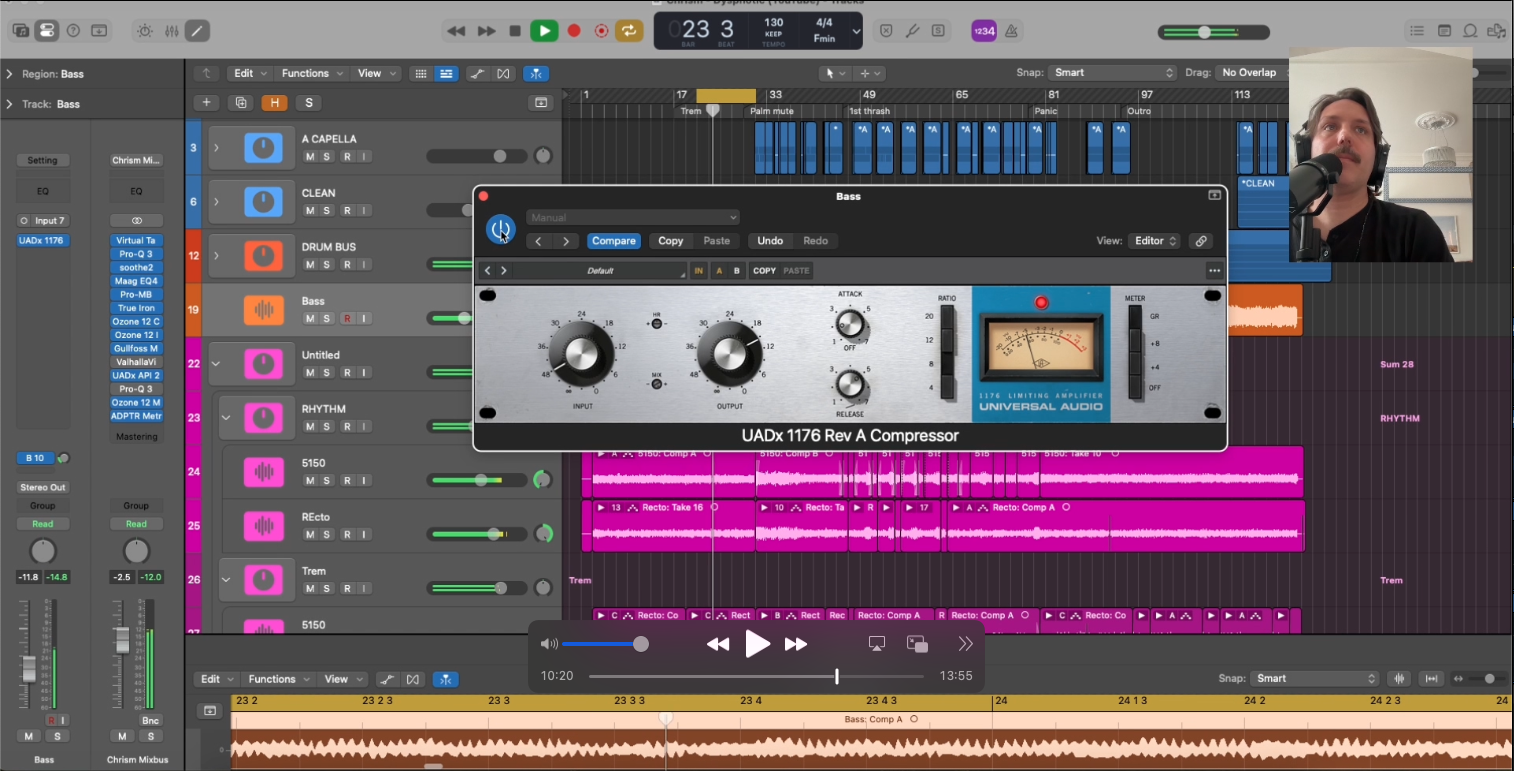Toggle the Inspector panel icon

[x=46, y=31]
